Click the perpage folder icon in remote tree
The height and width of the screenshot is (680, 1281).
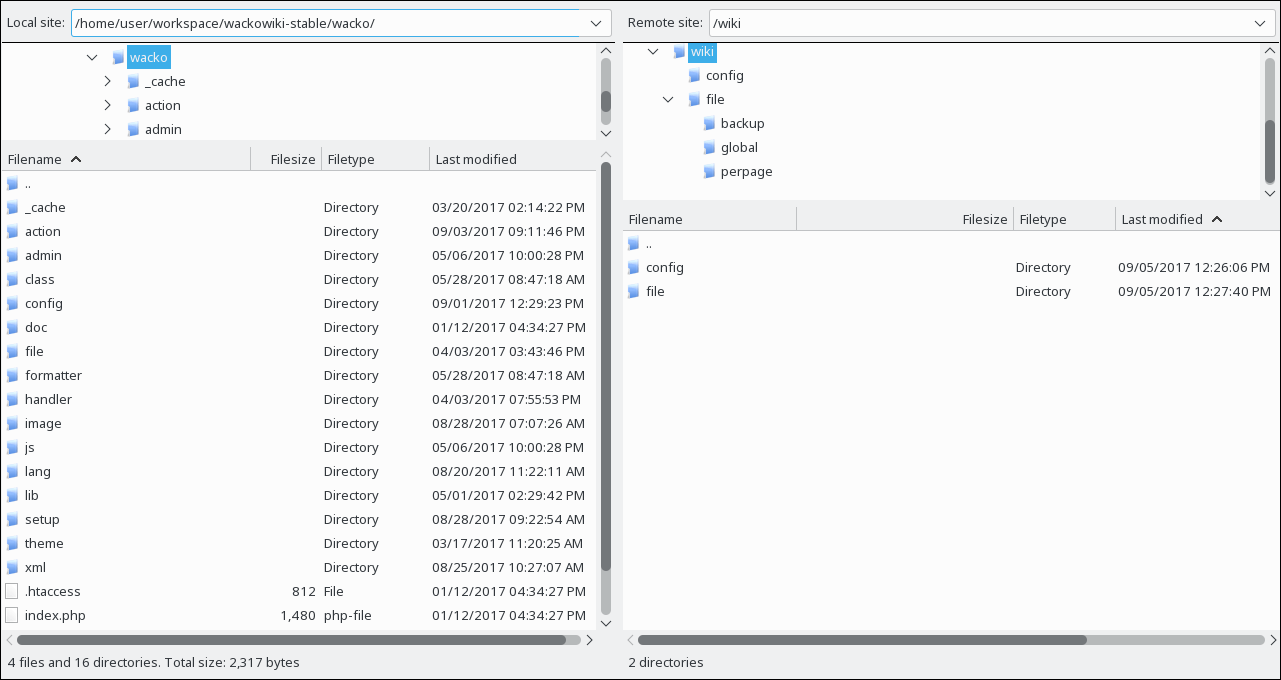[709, 171]
